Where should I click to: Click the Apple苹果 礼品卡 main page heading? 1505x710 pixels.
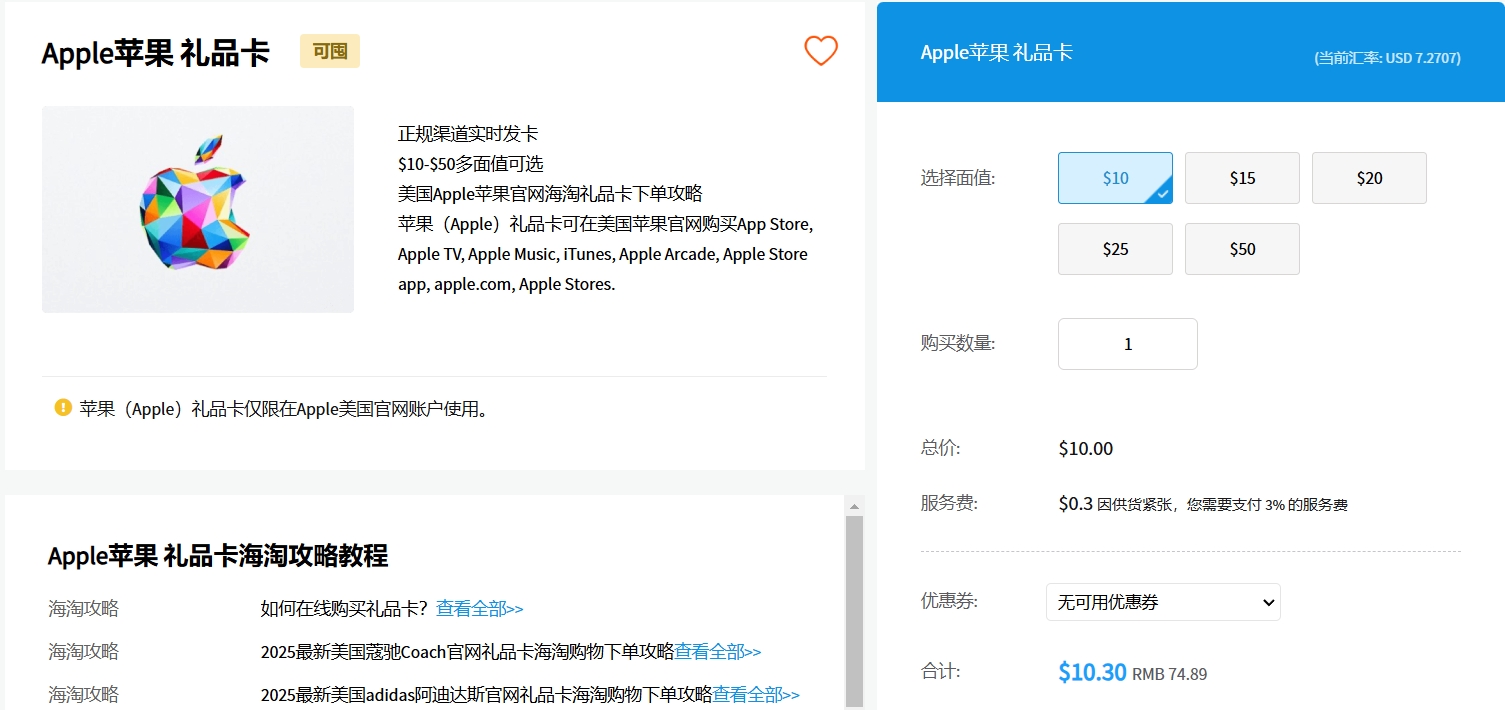(155, 53)
